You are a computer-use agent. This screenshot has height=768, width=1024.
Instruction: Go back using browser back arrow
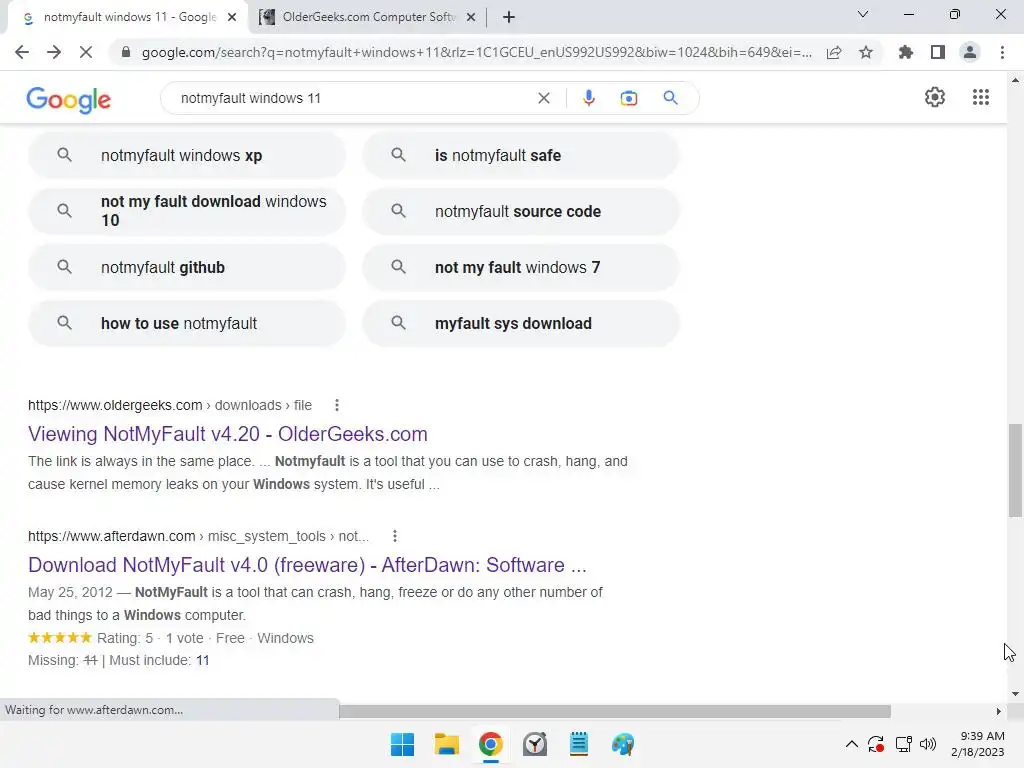(22, 52)
